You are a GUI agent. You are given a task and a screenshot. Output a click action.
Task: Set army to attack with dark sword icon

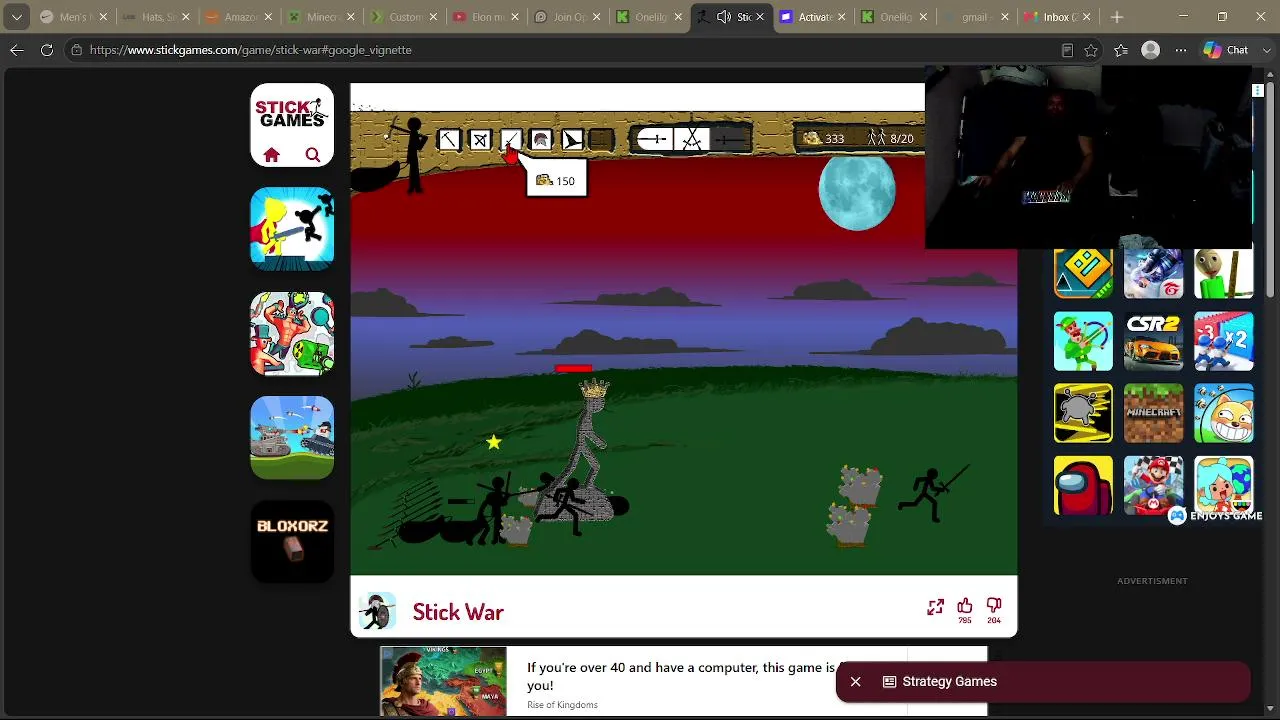pos(730,140)
